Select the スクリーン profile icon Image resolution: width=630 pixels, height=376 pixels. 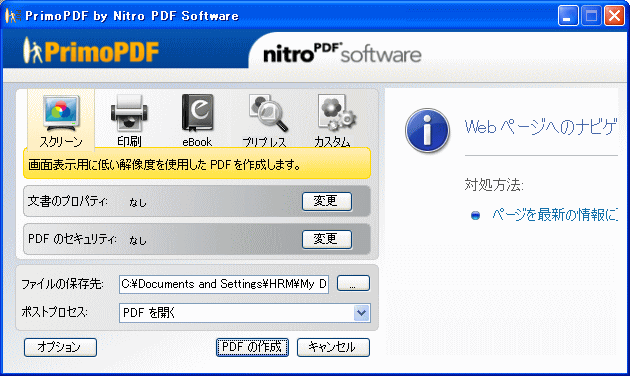pos(61,114)
